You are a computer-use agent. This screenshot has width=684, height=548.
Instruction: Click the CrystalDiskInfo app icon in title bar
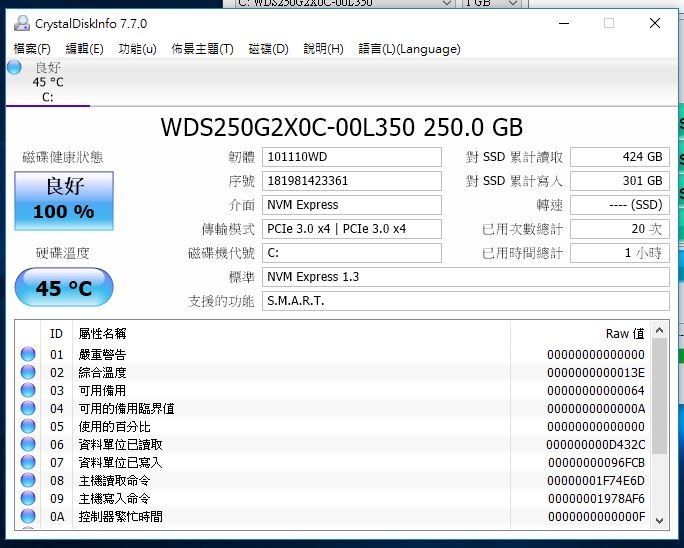[x=21, y=24]
